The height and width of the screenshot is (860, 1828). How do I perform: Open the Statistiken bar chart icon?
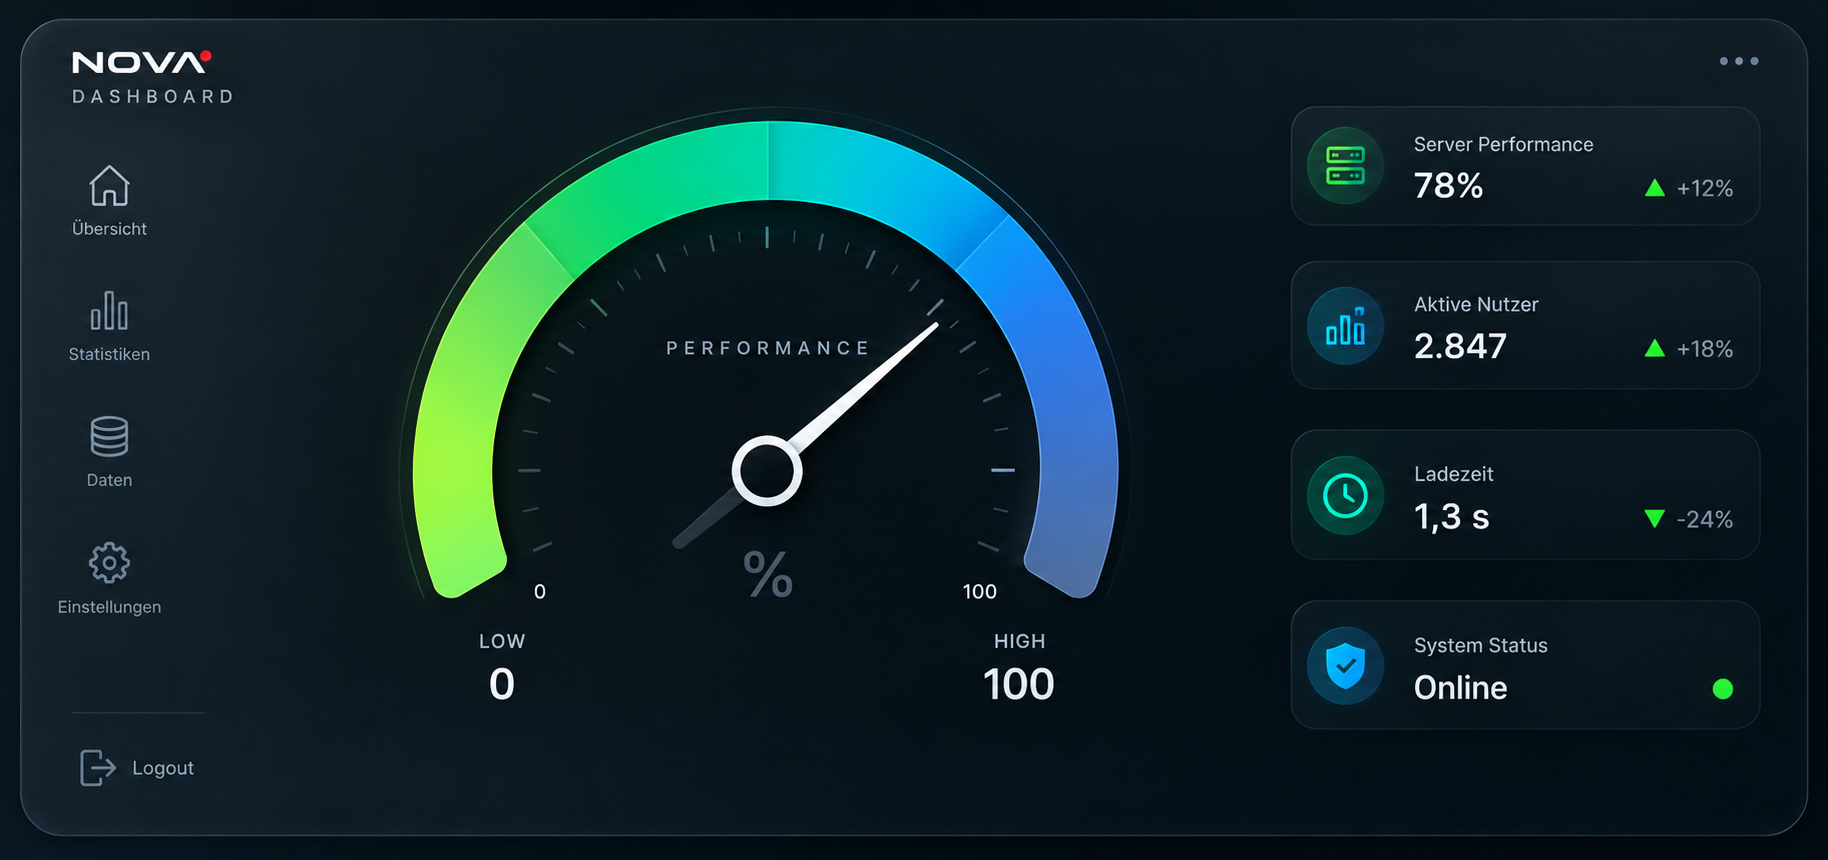tap(109, 311)
